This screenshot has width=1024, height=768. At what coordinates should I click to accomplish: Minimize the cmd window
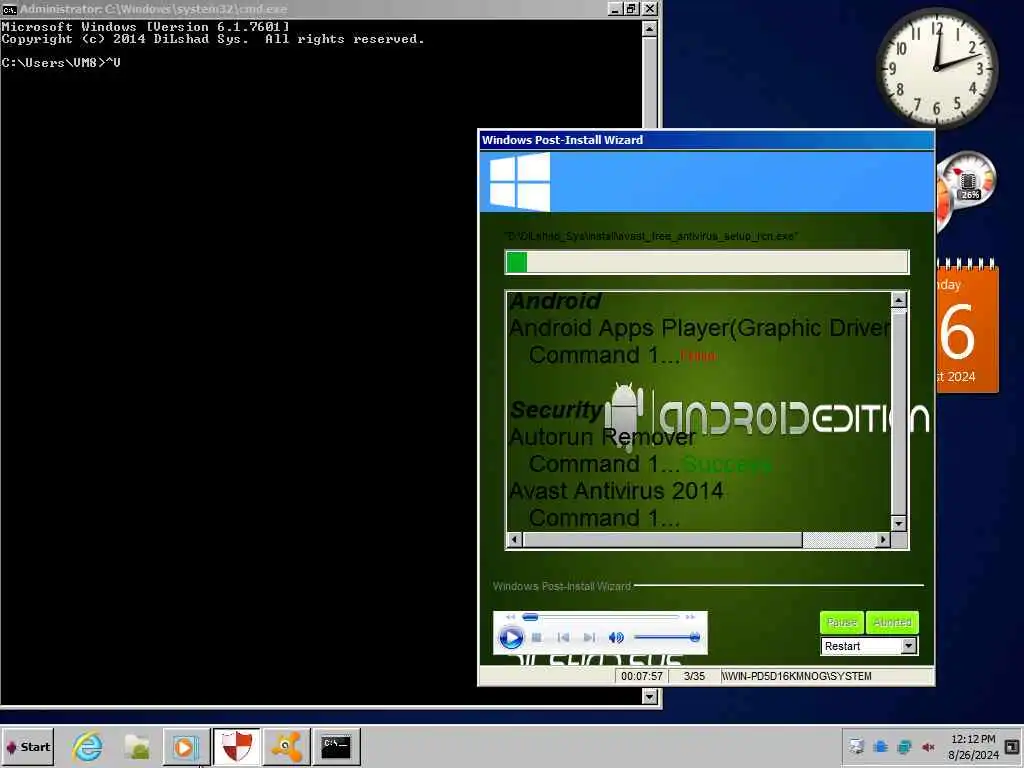point(615,8)
